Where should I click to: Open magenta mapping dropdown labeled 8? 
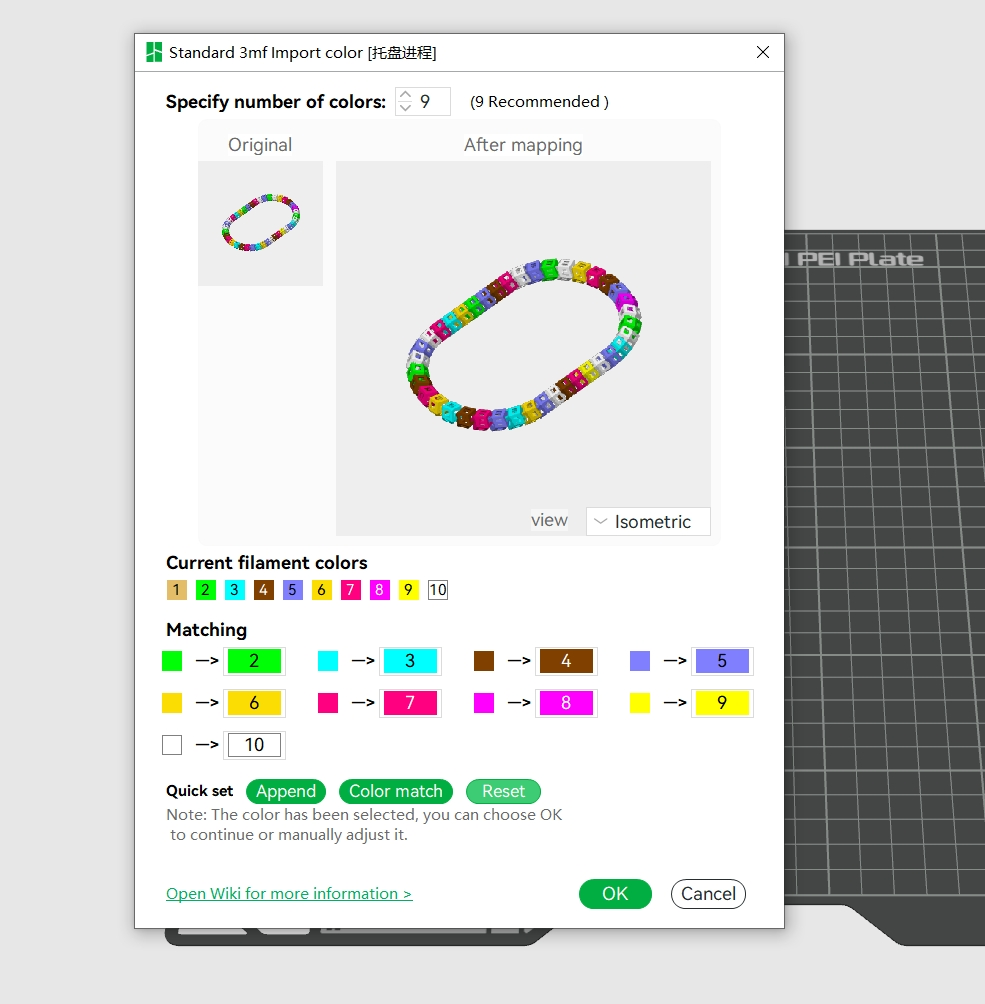tap(566, 703)
